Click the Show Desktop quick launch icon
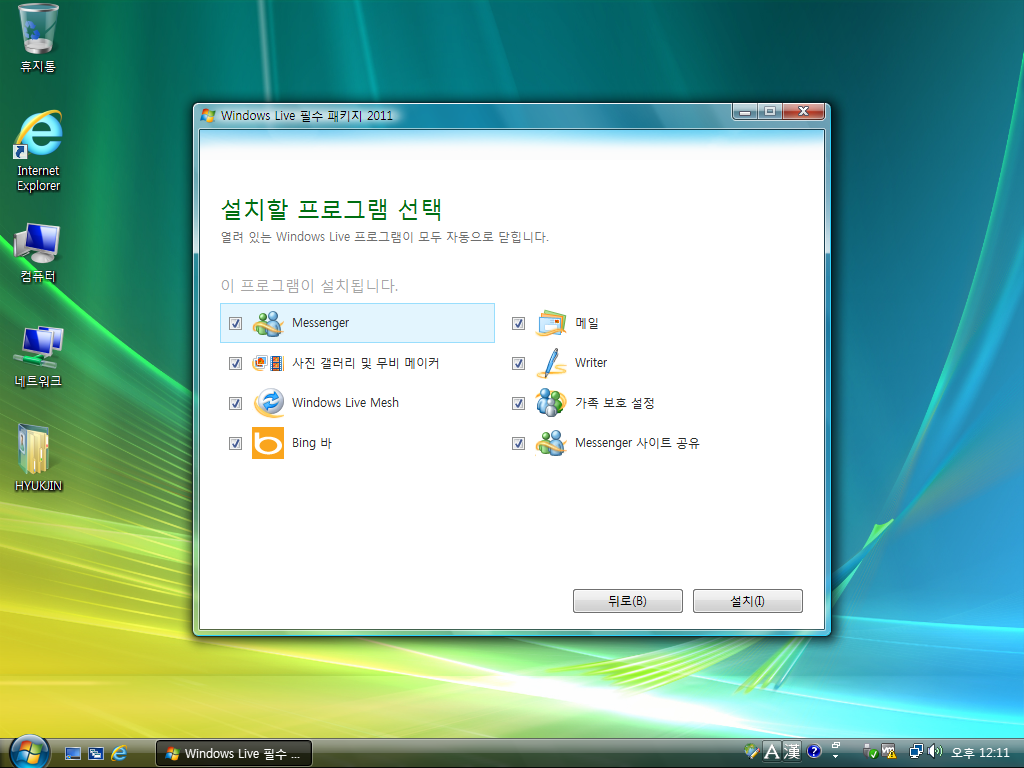Screen dimensions: 1024x768 coord(73,754)
